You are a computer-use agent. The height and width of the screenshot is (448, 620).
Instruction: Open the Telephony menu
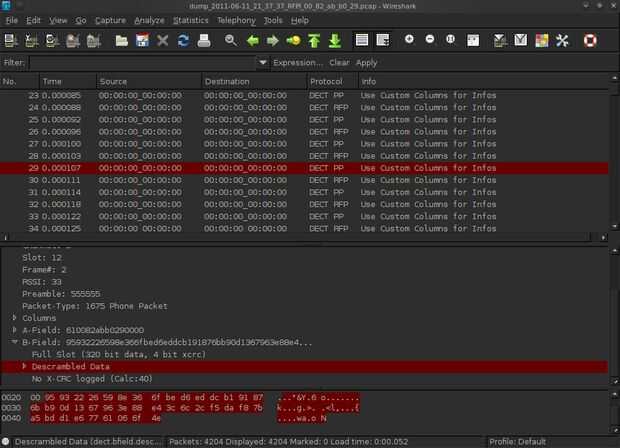pos(236,20)
